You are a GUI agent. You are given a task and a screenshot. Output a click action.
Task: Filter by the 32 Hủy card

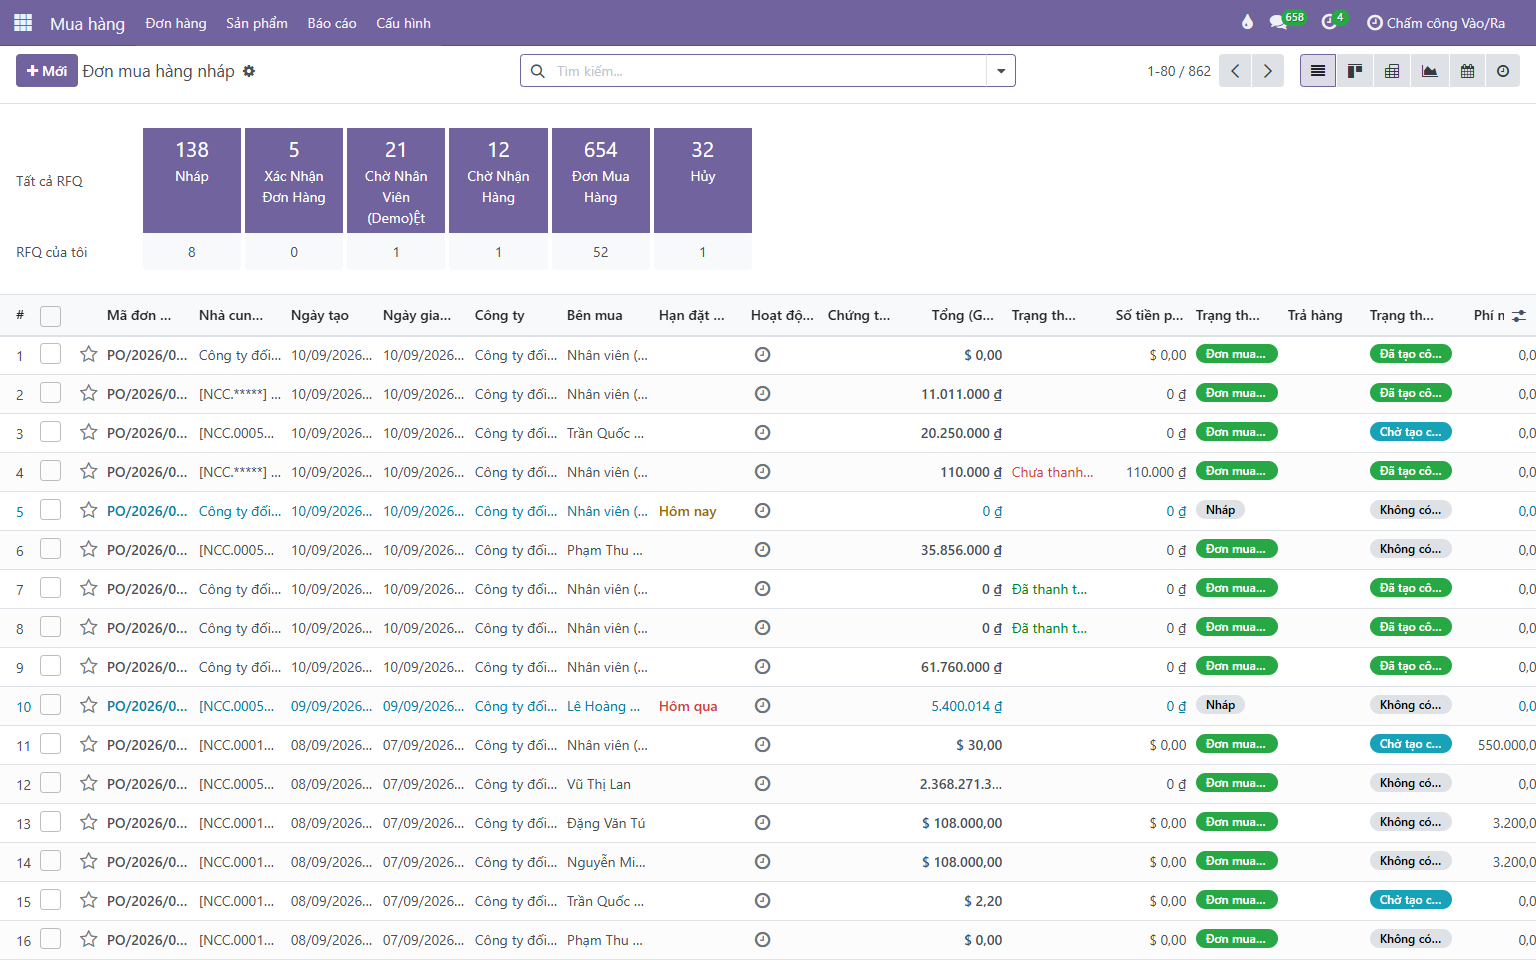(x=703, y=180)
